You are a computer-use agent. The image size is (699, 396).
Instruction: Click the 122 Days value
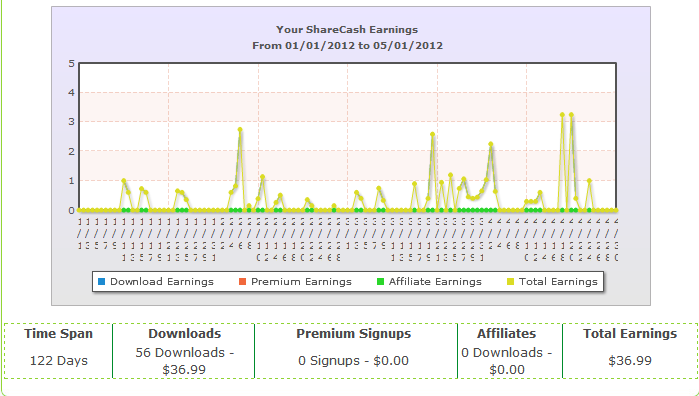click(x=58, y=360)
